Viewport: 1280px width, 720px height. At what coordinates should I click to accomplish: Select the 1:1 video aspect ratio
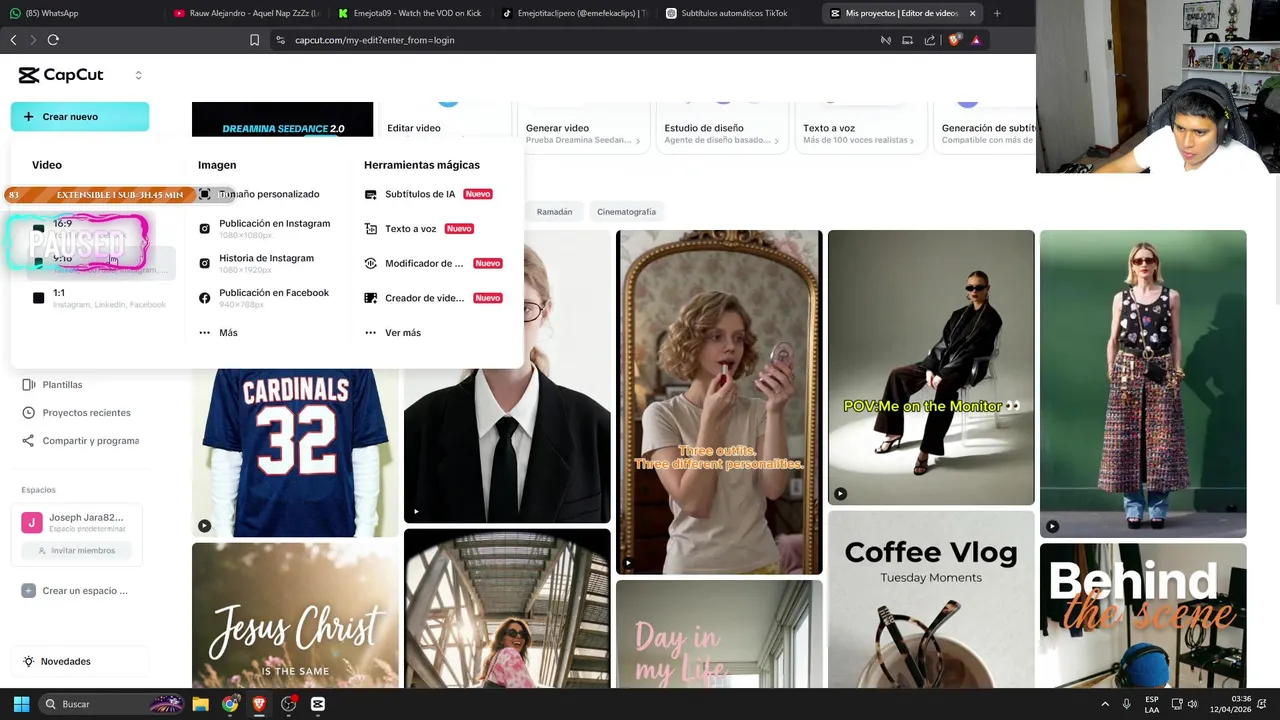(98, 298)
